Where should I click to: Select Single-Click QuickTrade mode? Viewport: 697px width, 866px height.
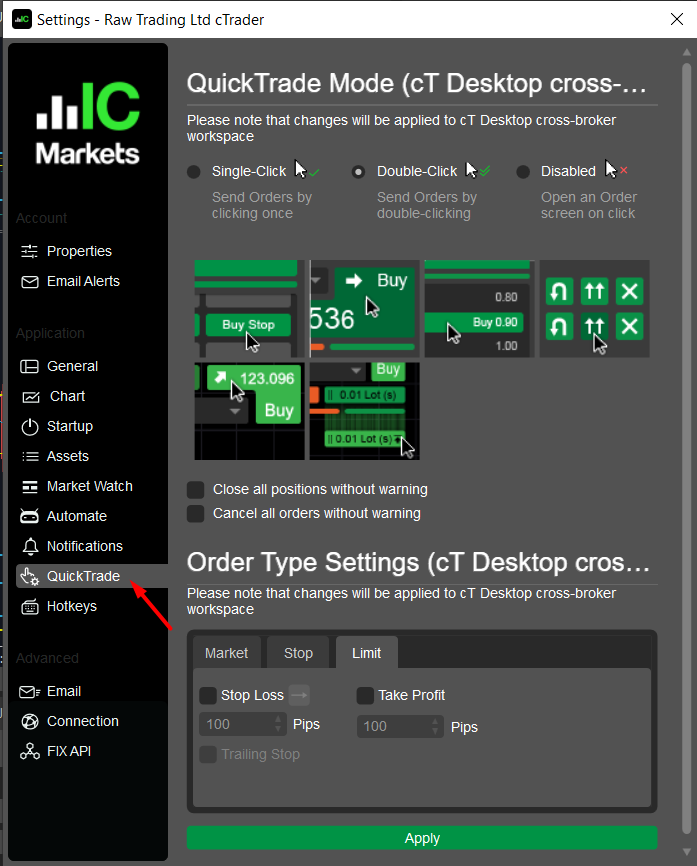pyautogui.click(x=194, y=172)
